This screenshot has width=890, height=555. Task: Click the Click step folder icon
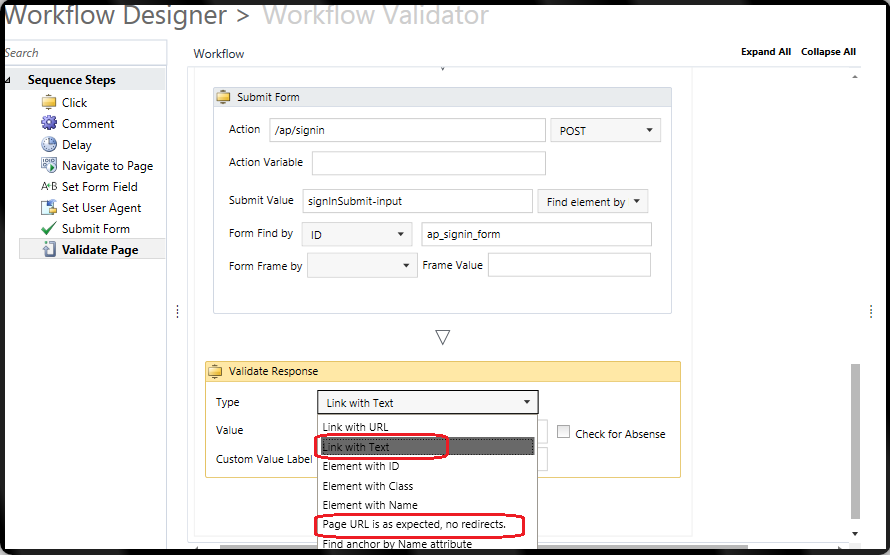[x=49, y=103]
